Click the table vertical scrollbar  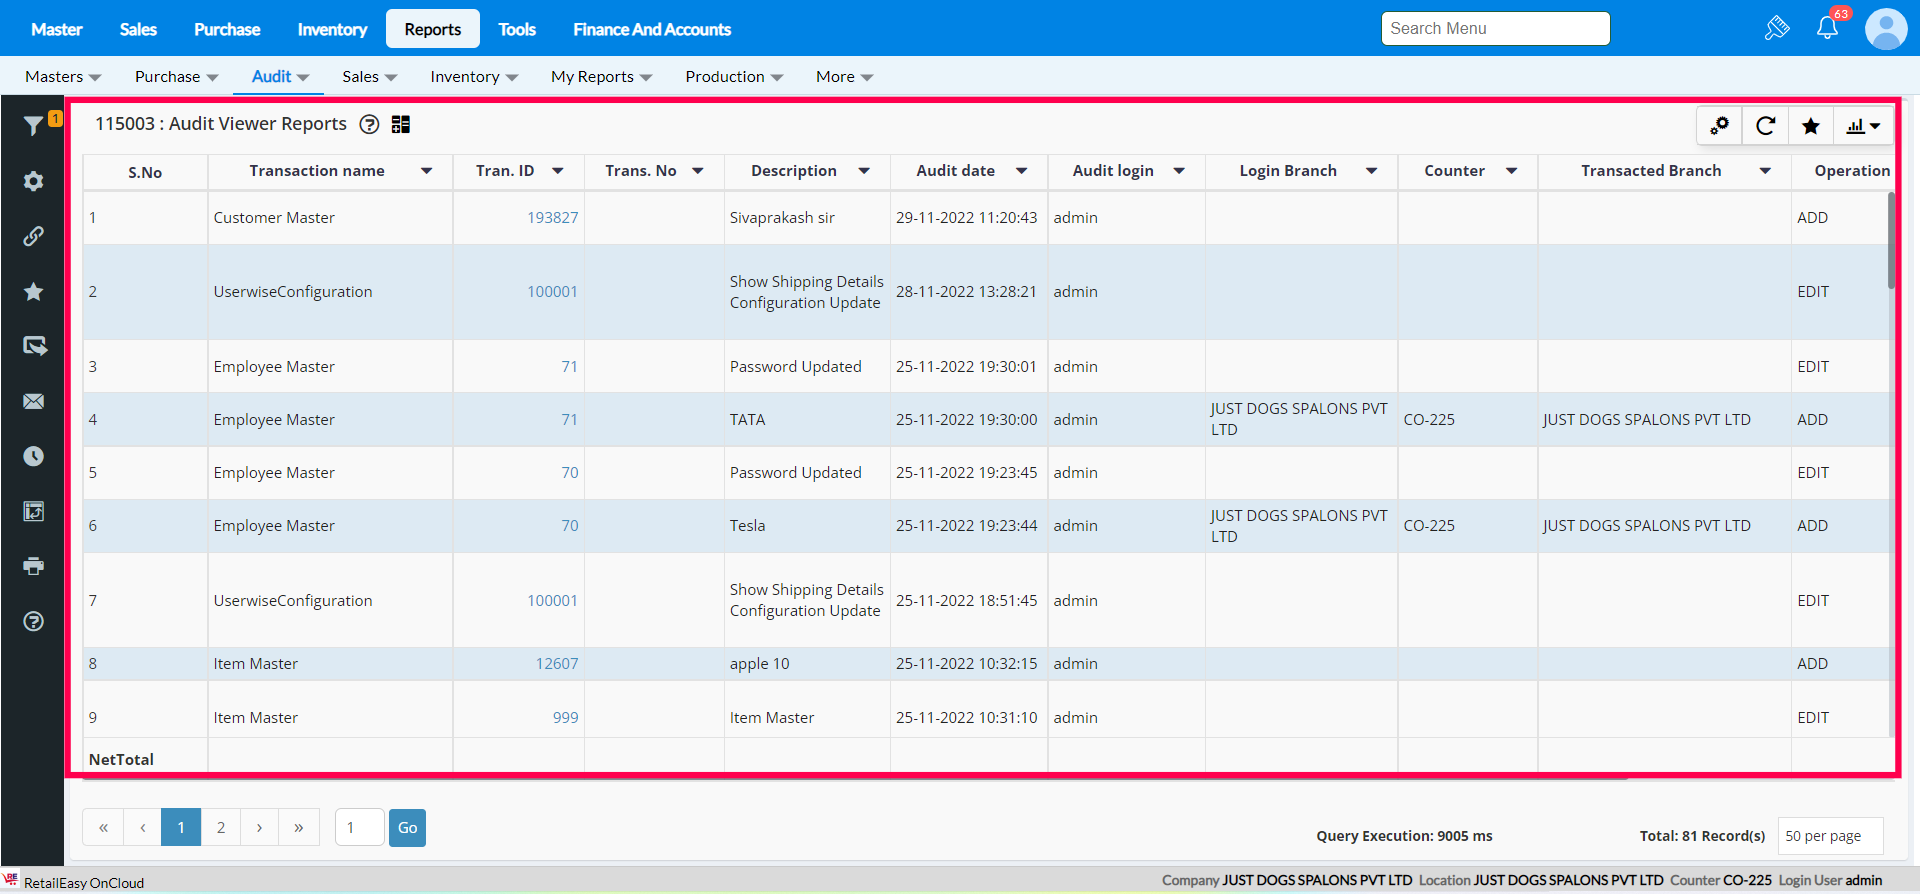pos(1890,240)
